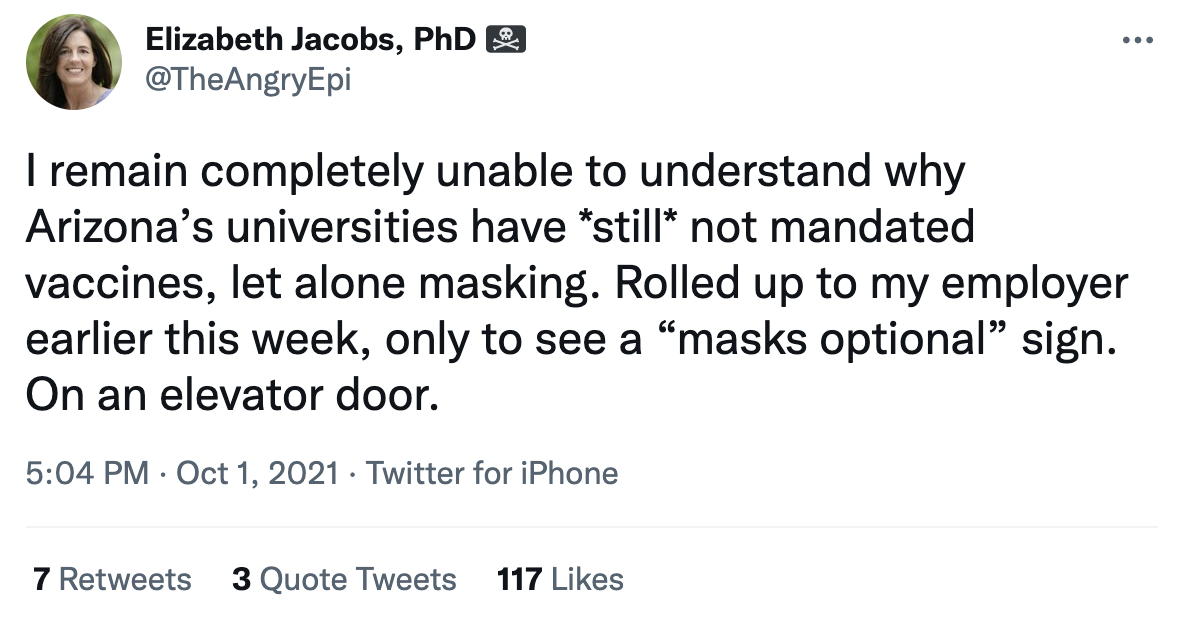The height and width of the screenshot is (626, 1190).
Task: Click the sentence "On an elevator door."
Action: 232,397
